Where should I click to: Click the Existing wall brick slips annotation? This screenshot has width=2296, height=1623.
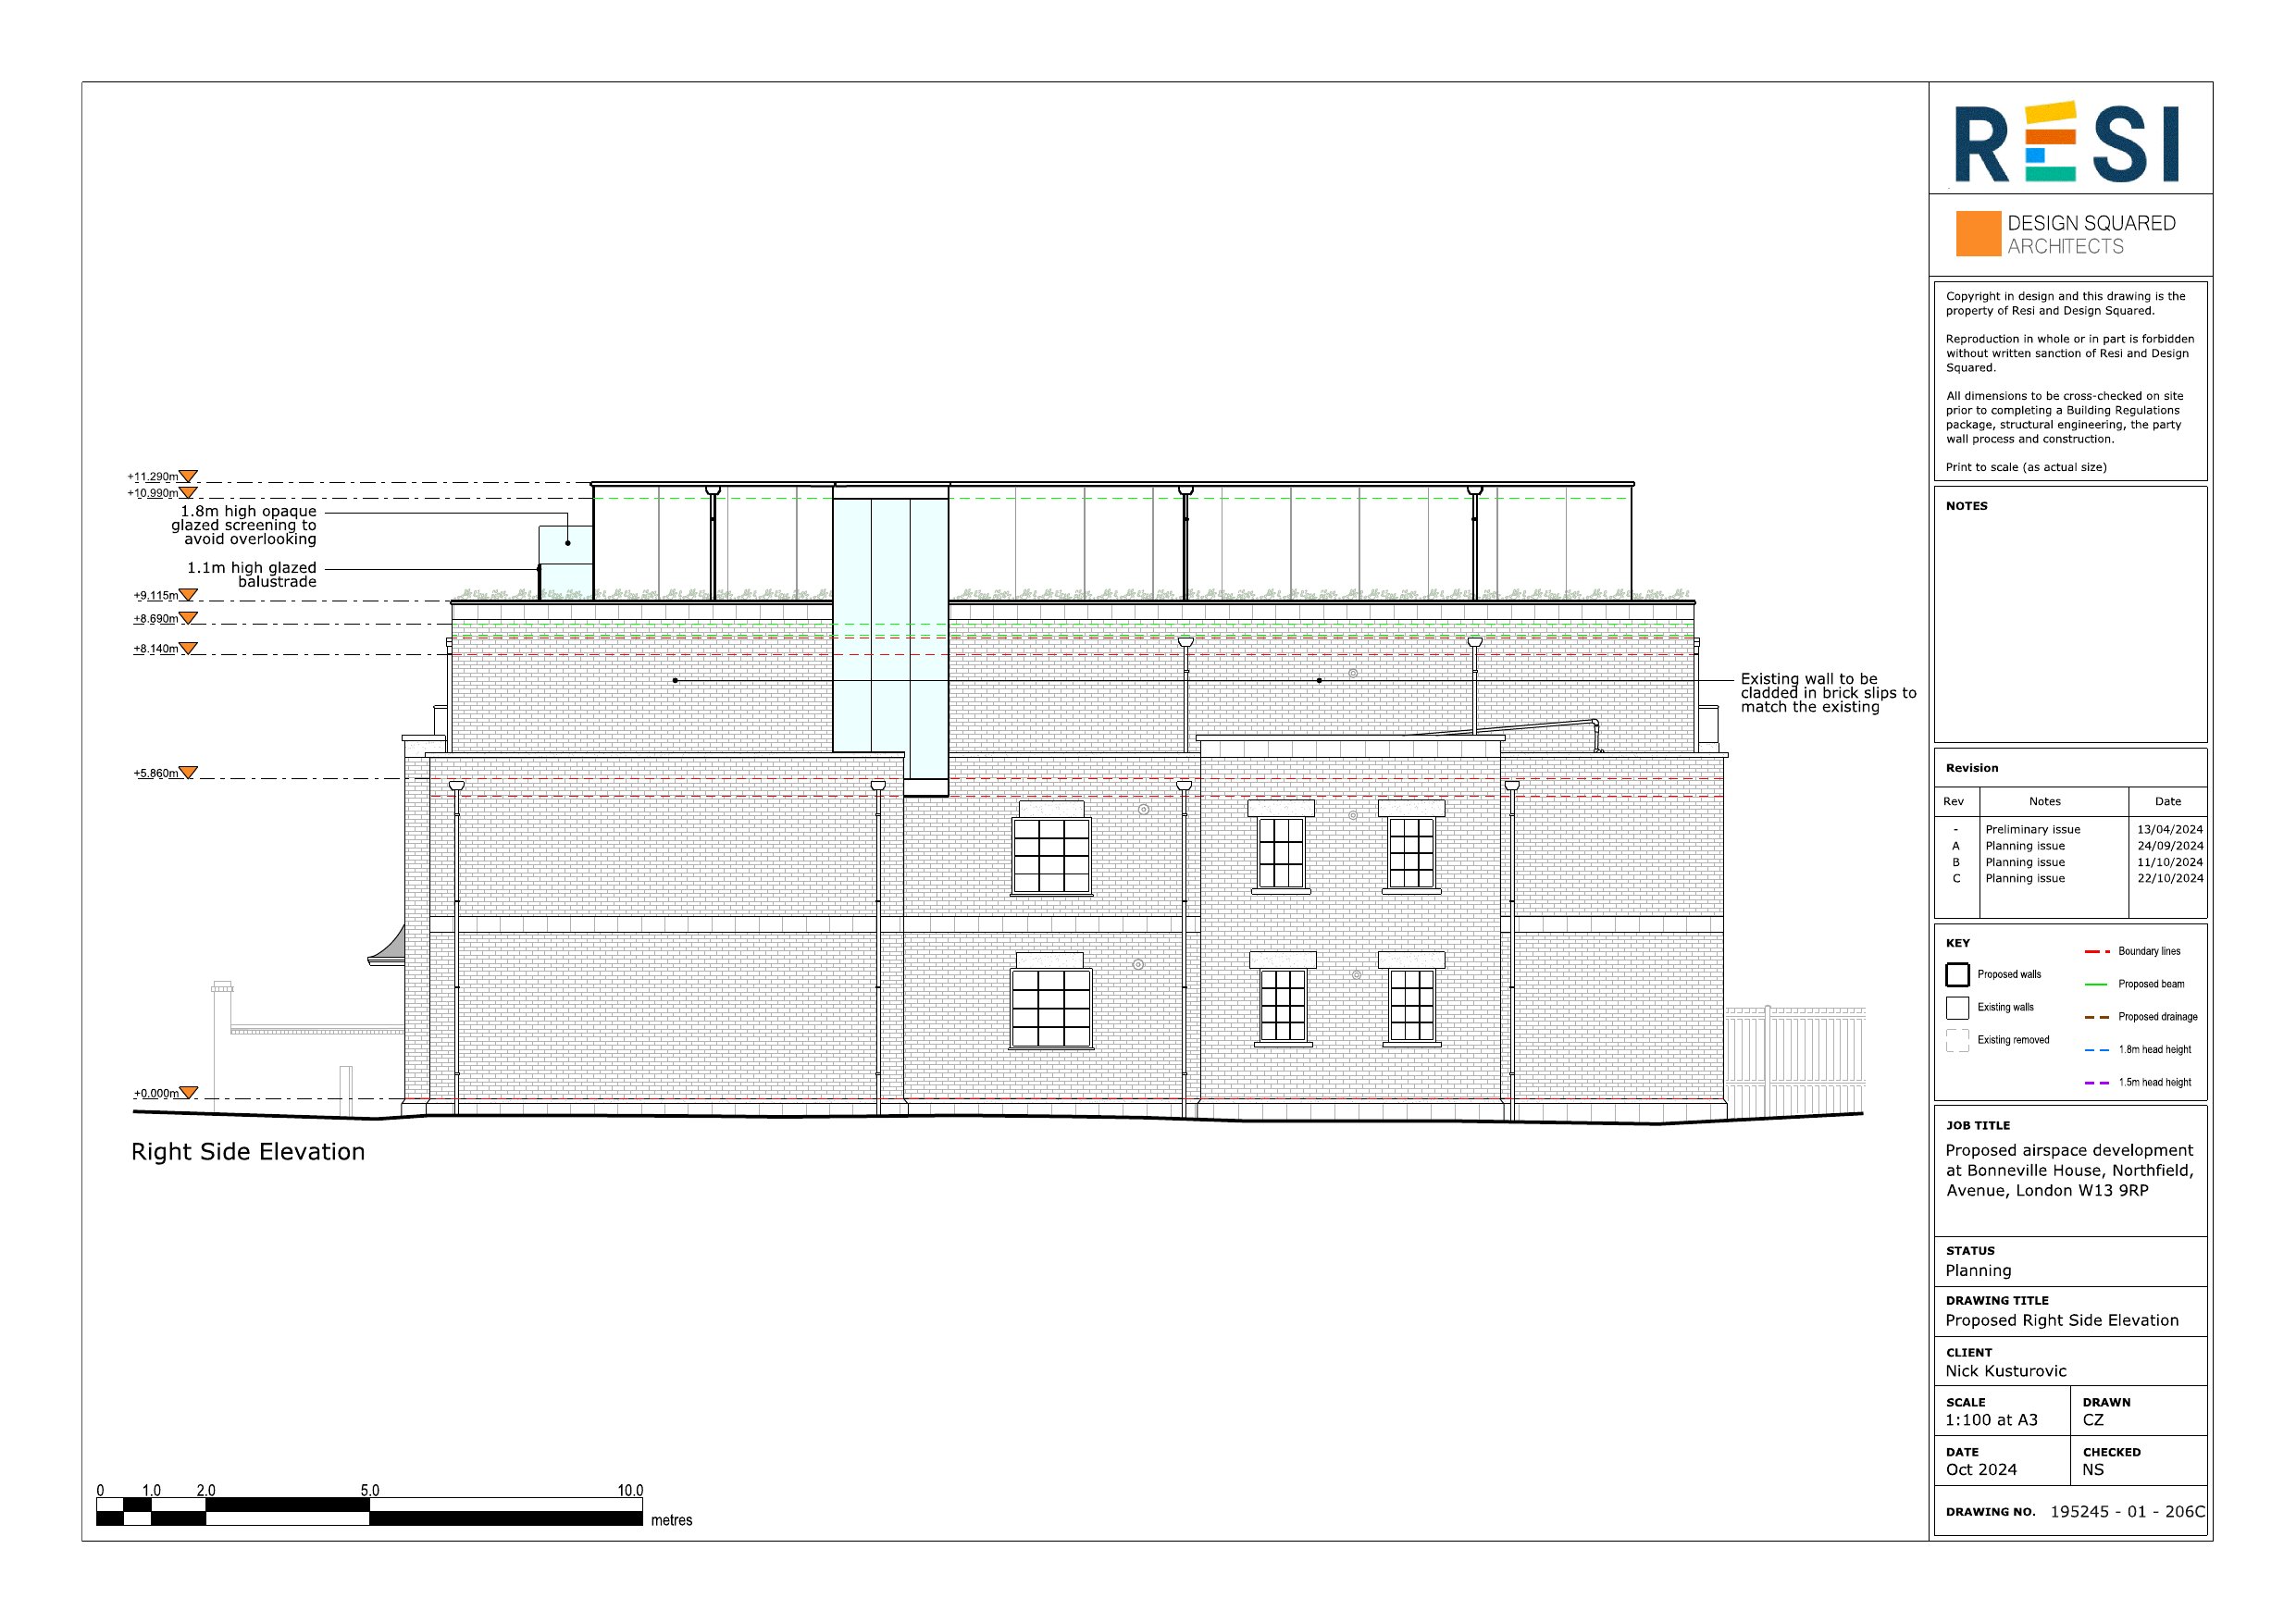point(1828,693)
